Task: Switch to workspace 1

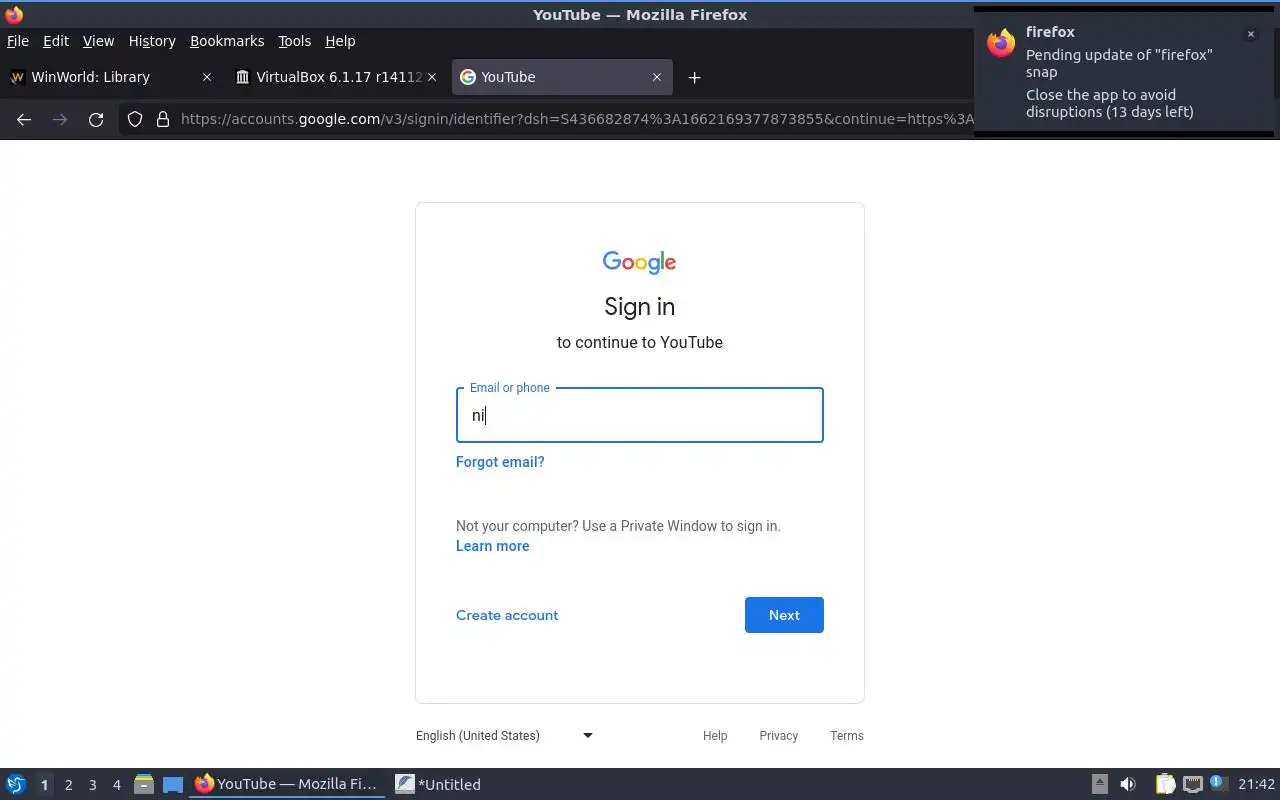Action: coord(44,785)
